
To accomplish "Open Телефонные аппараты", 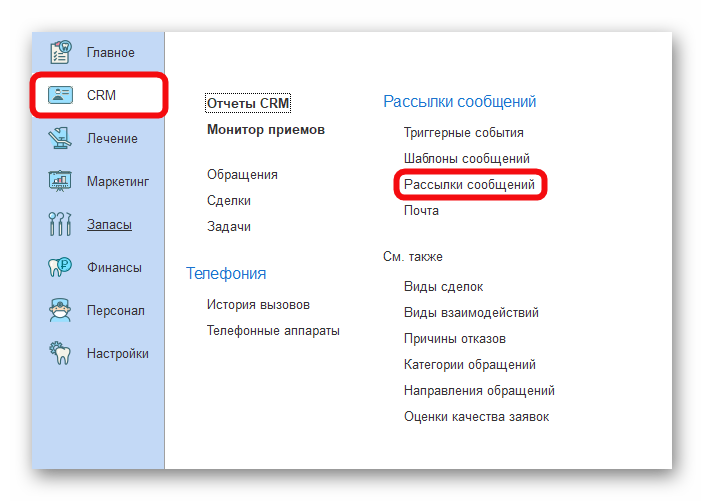I will pos(273,331).
